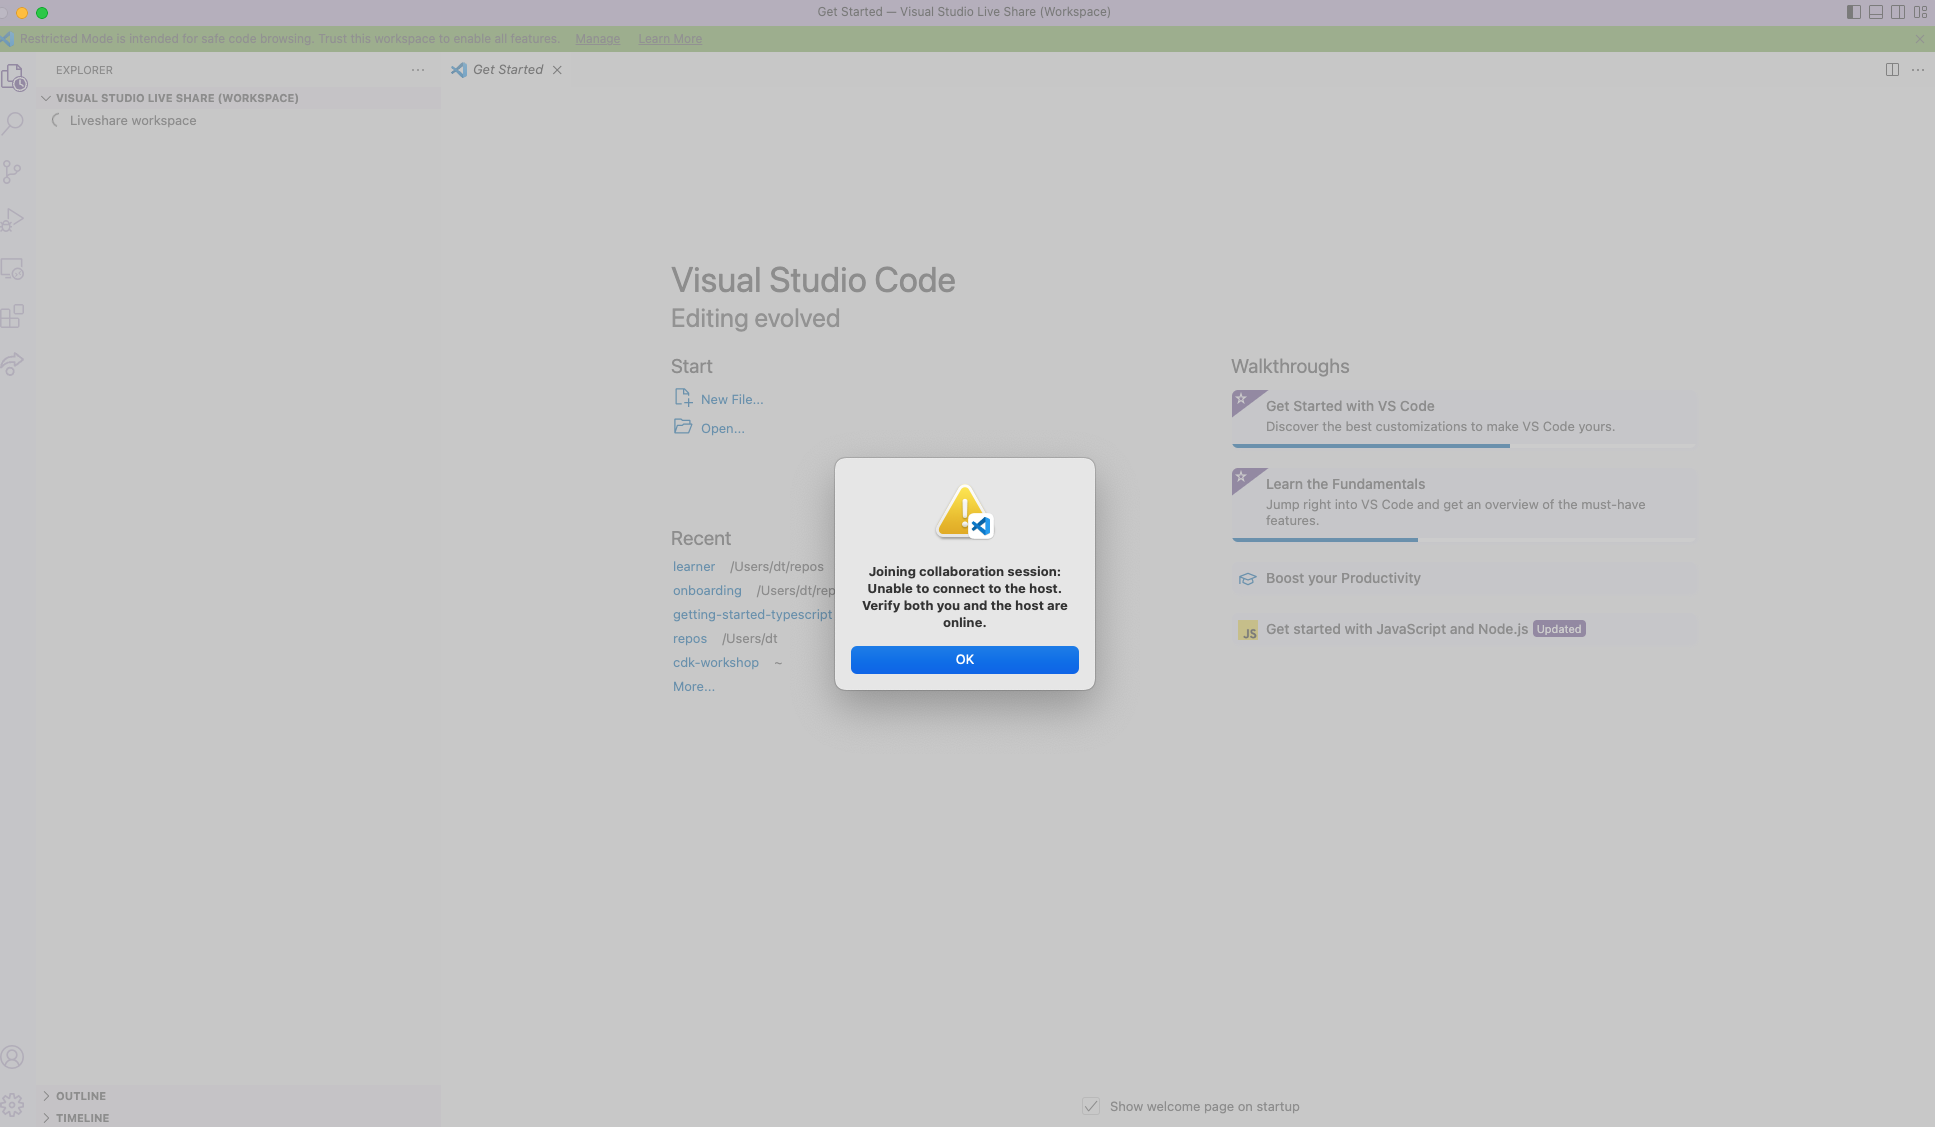Open the Explorer view in the activity bar

(13, 77)
